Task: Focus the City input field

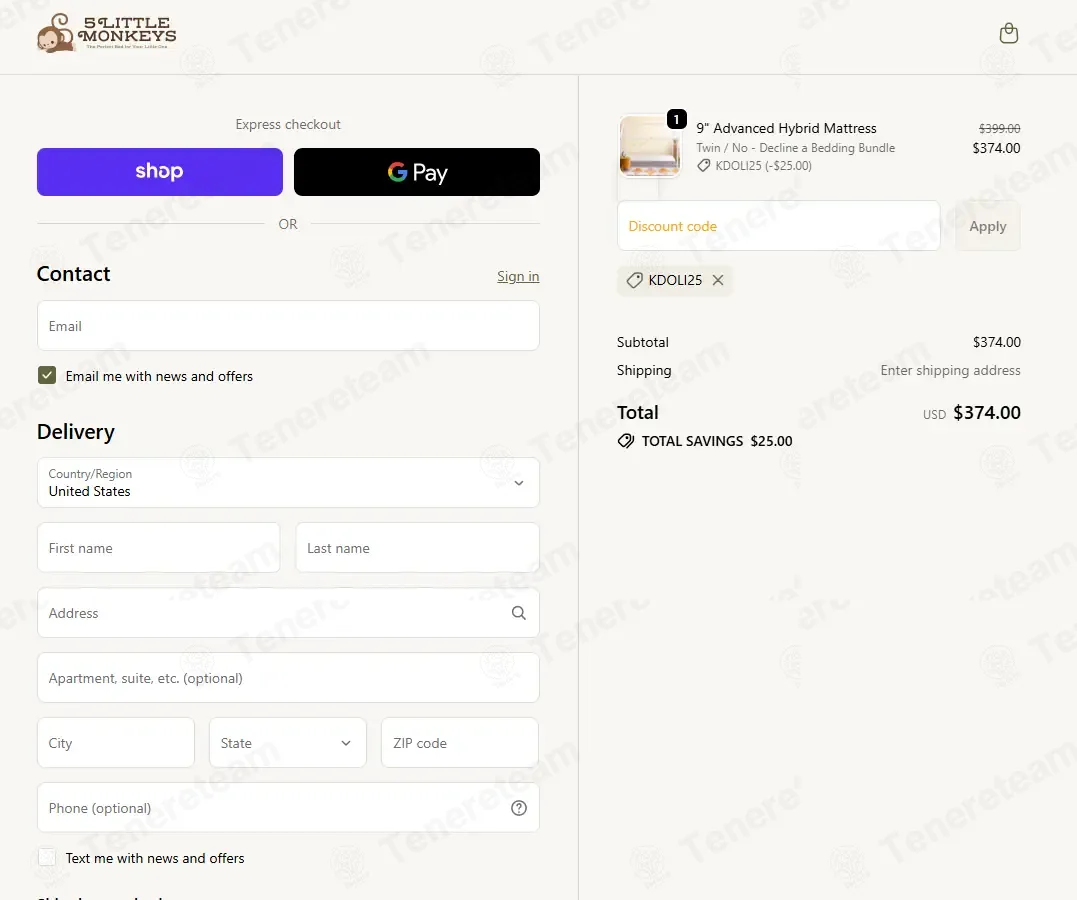Action: [115, 743]
